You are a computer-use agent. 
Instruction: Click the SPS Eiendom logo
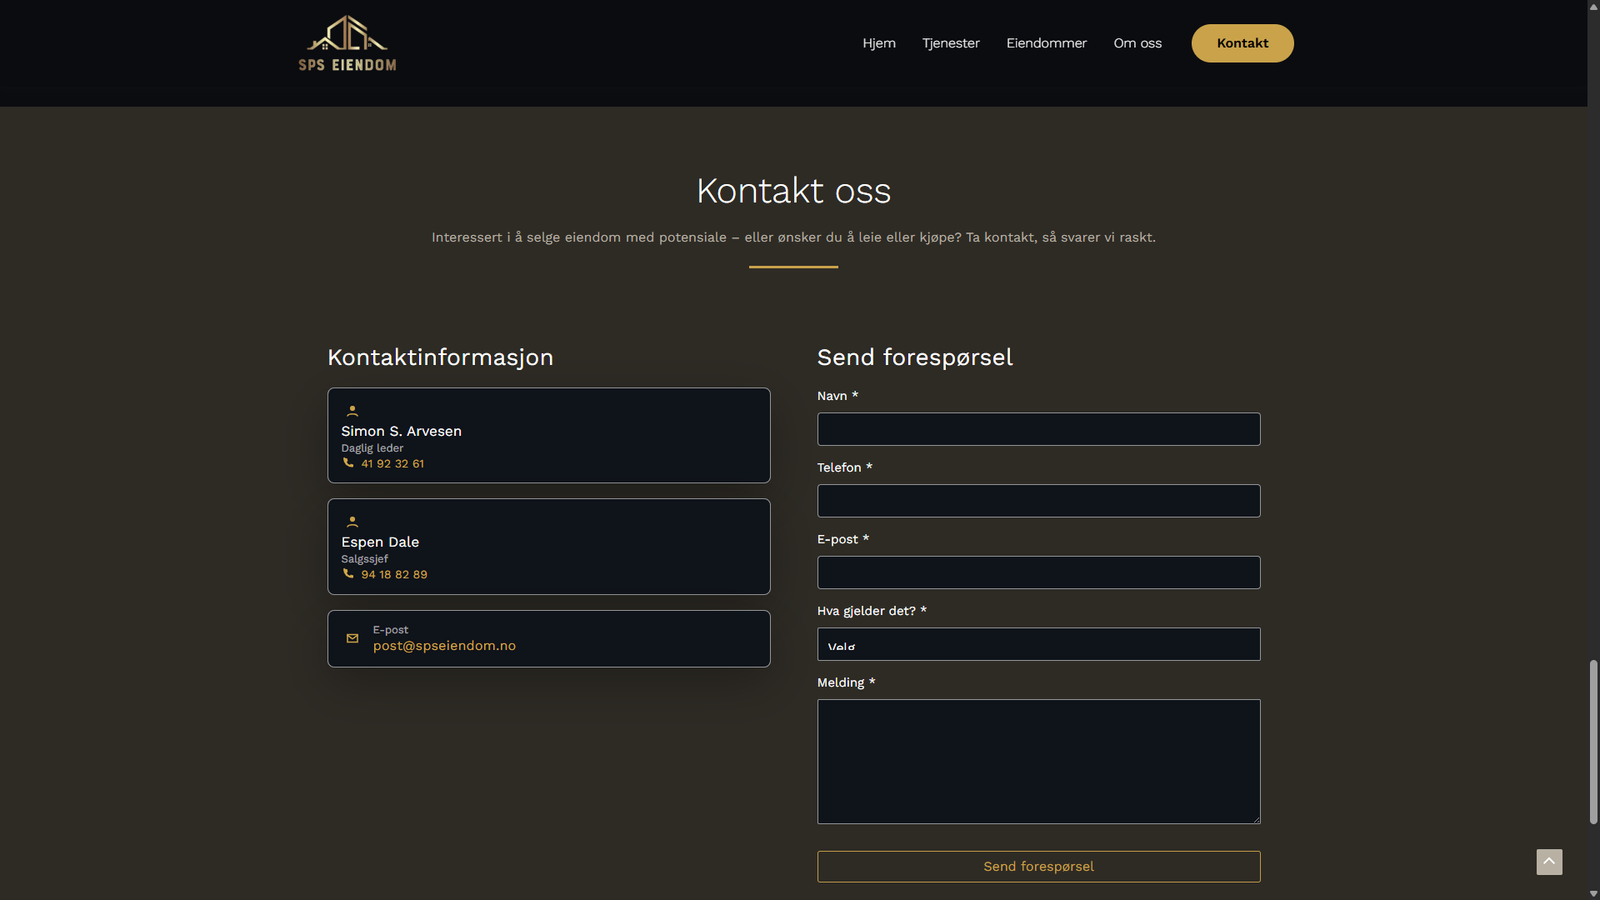[x=347, y=44]
